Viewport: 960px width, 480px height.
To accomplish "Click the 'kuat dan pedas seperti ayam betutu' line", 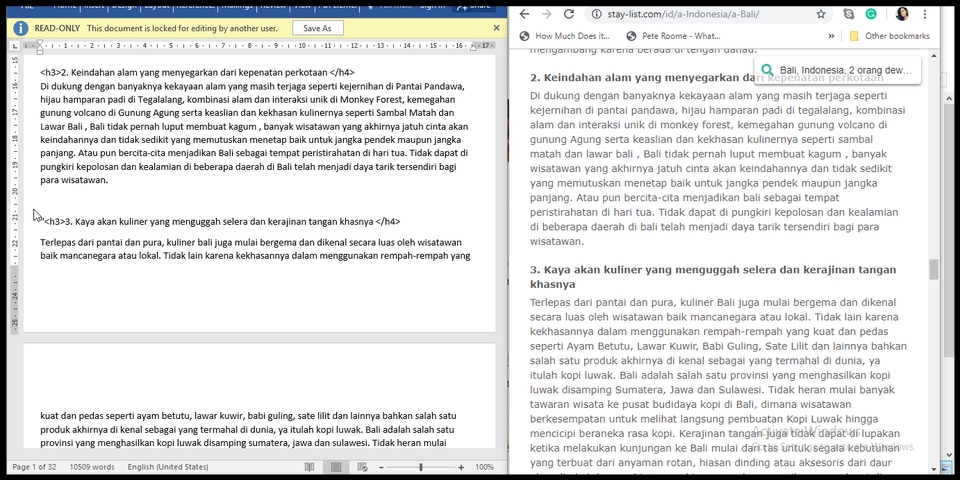I will coord(249,416).
